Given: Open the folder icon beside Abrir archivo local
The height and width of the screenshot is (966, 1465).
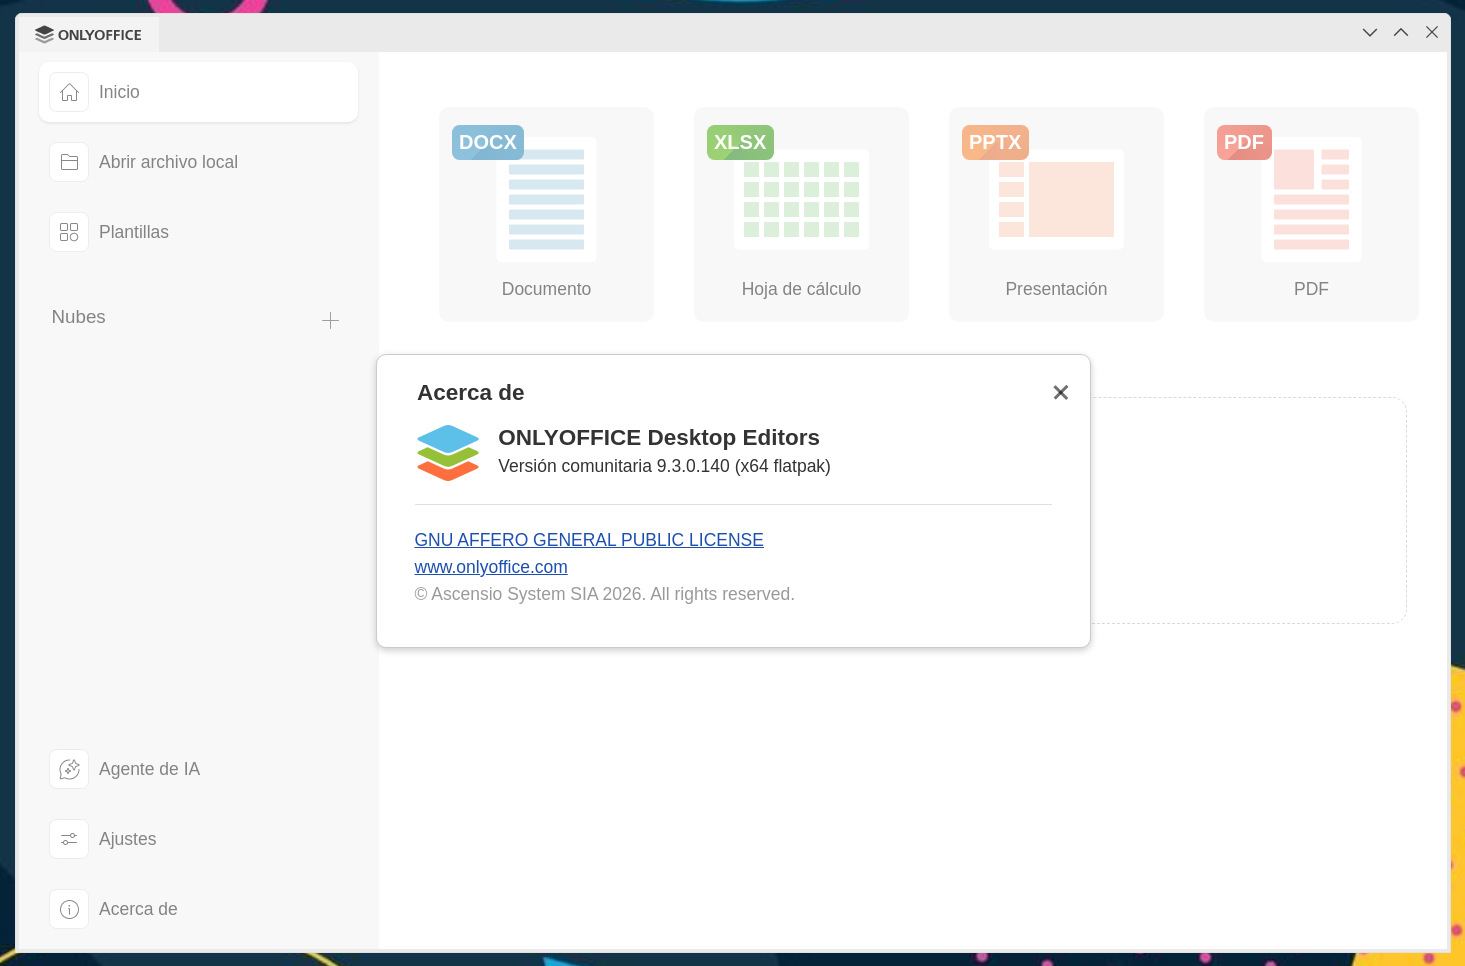Looking at the screenshot, I should click(68, 161).
